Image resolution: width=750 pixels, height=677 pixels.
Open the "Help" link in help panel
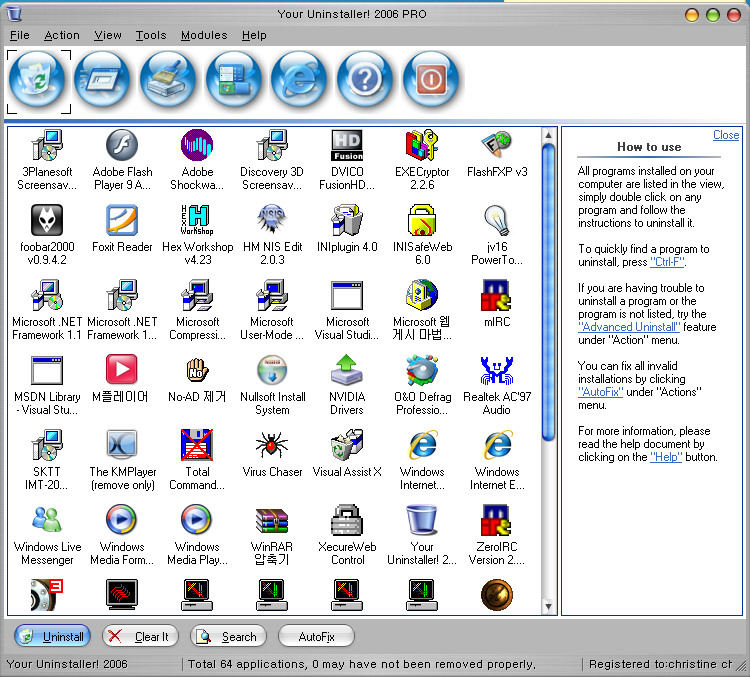tap(666, 457)
